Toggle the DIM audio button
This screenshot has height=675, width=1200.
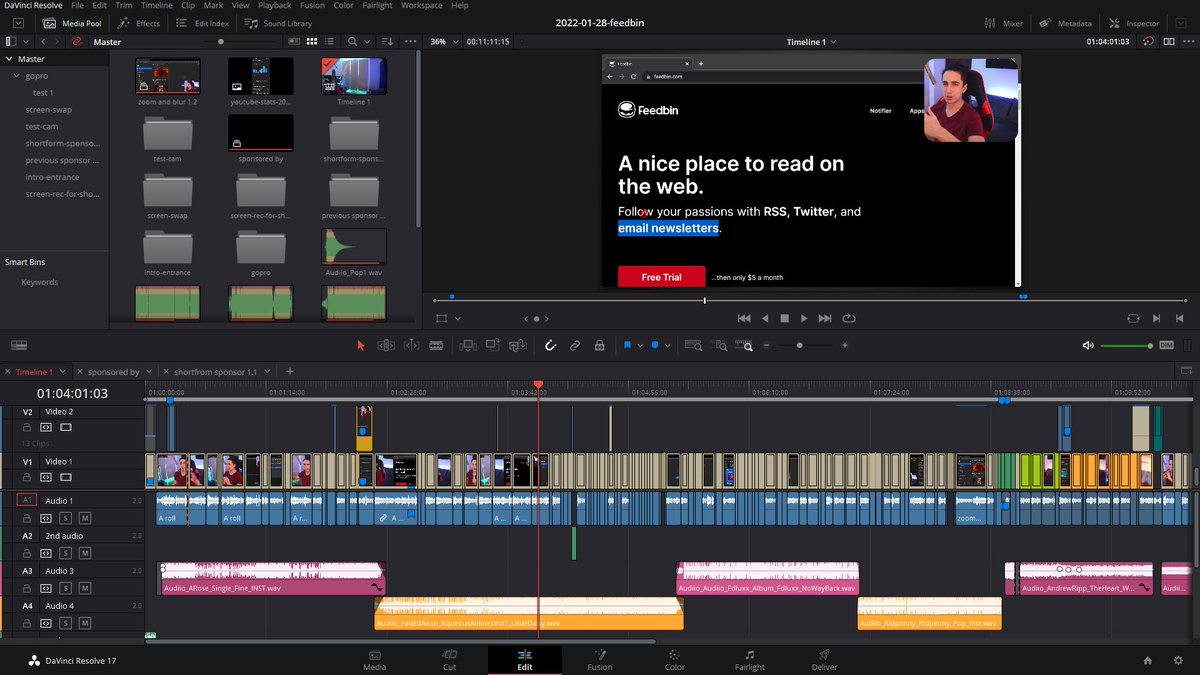[x=1166, y=345]
